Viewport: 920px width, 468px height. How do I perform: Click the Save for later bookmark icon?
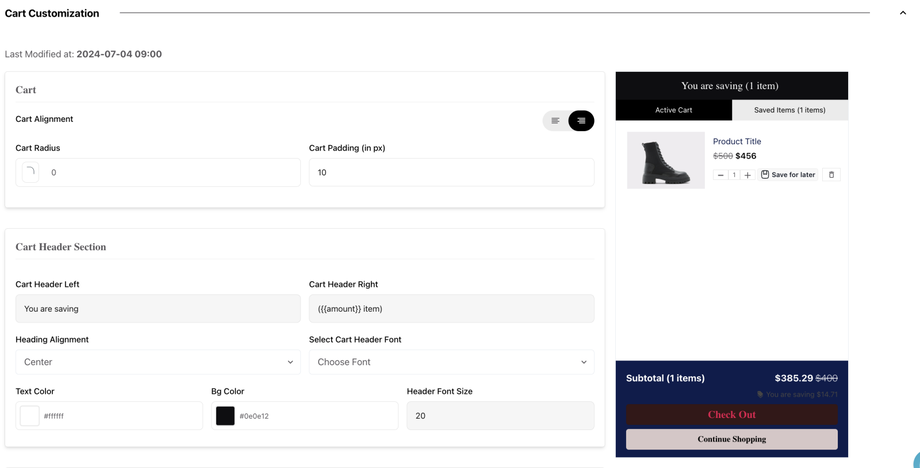coord(765,175)
